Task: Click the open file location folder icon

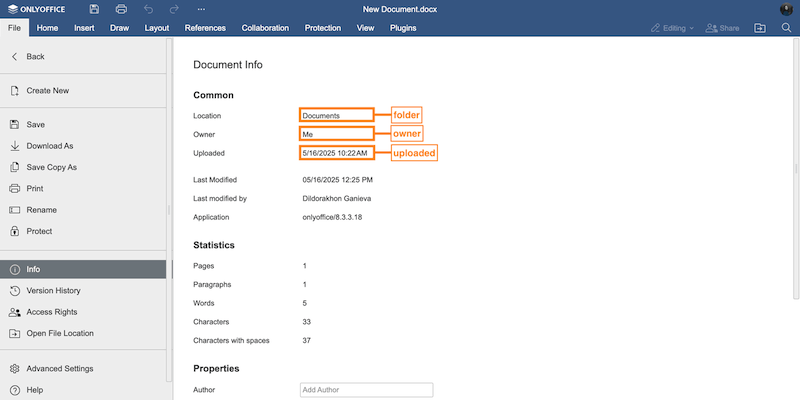Action: [759, 28]
